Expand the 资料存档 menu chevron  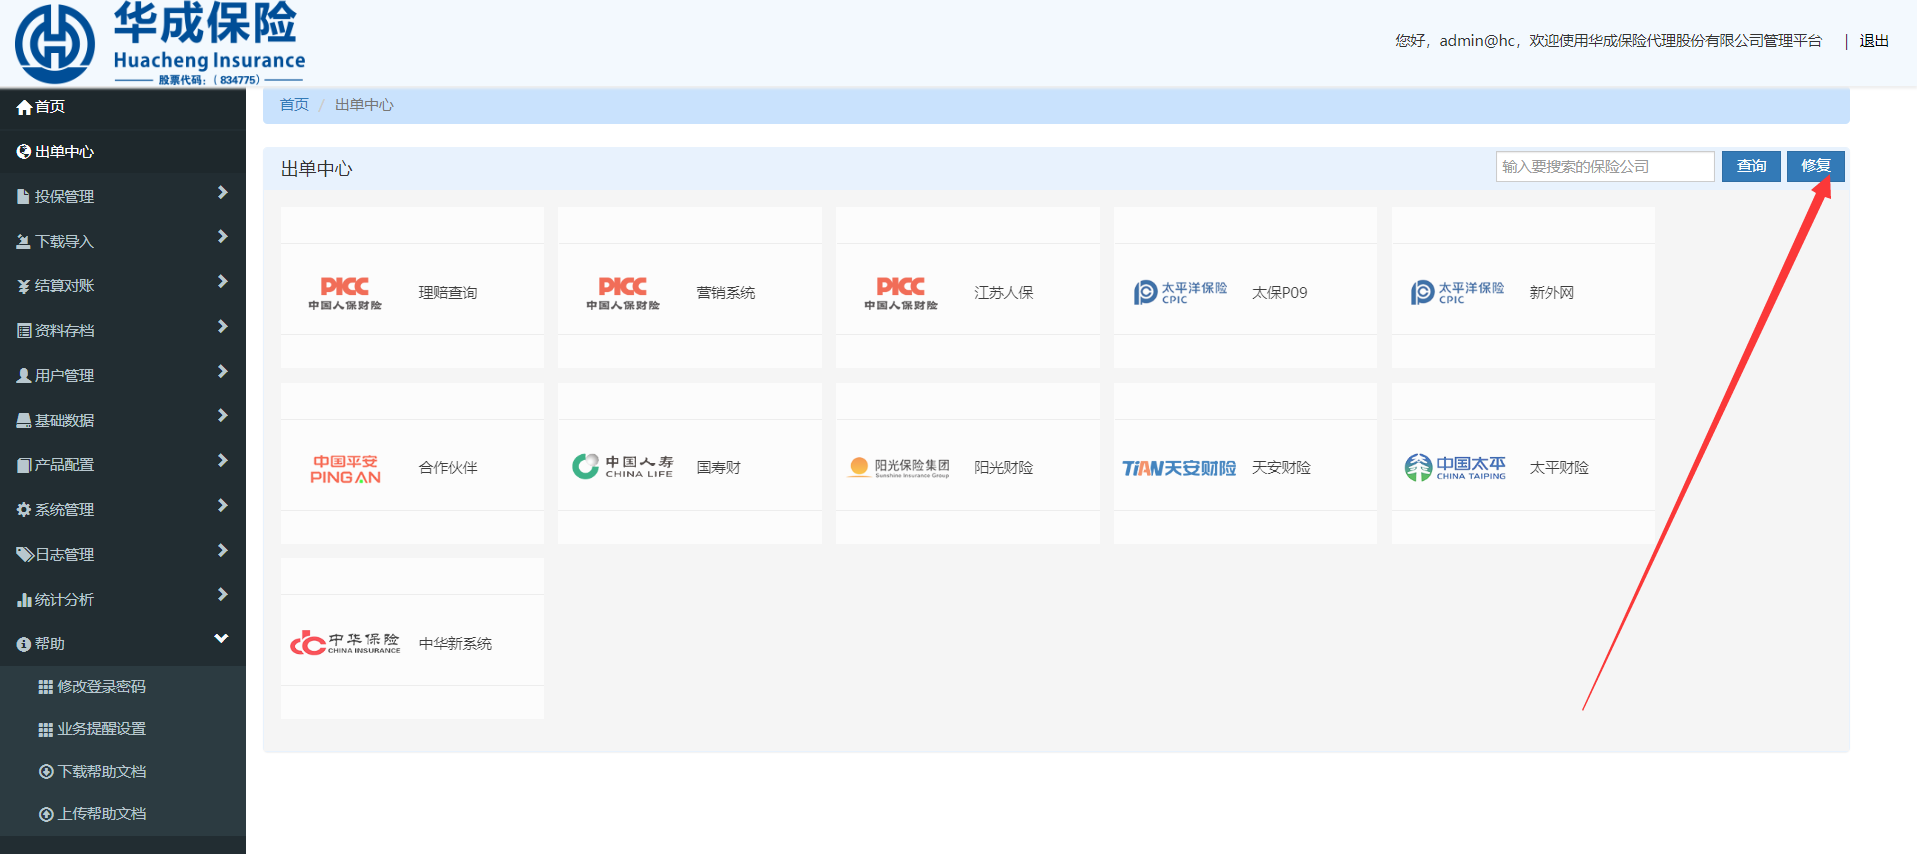pyautogui.click(x=223, y=327)
